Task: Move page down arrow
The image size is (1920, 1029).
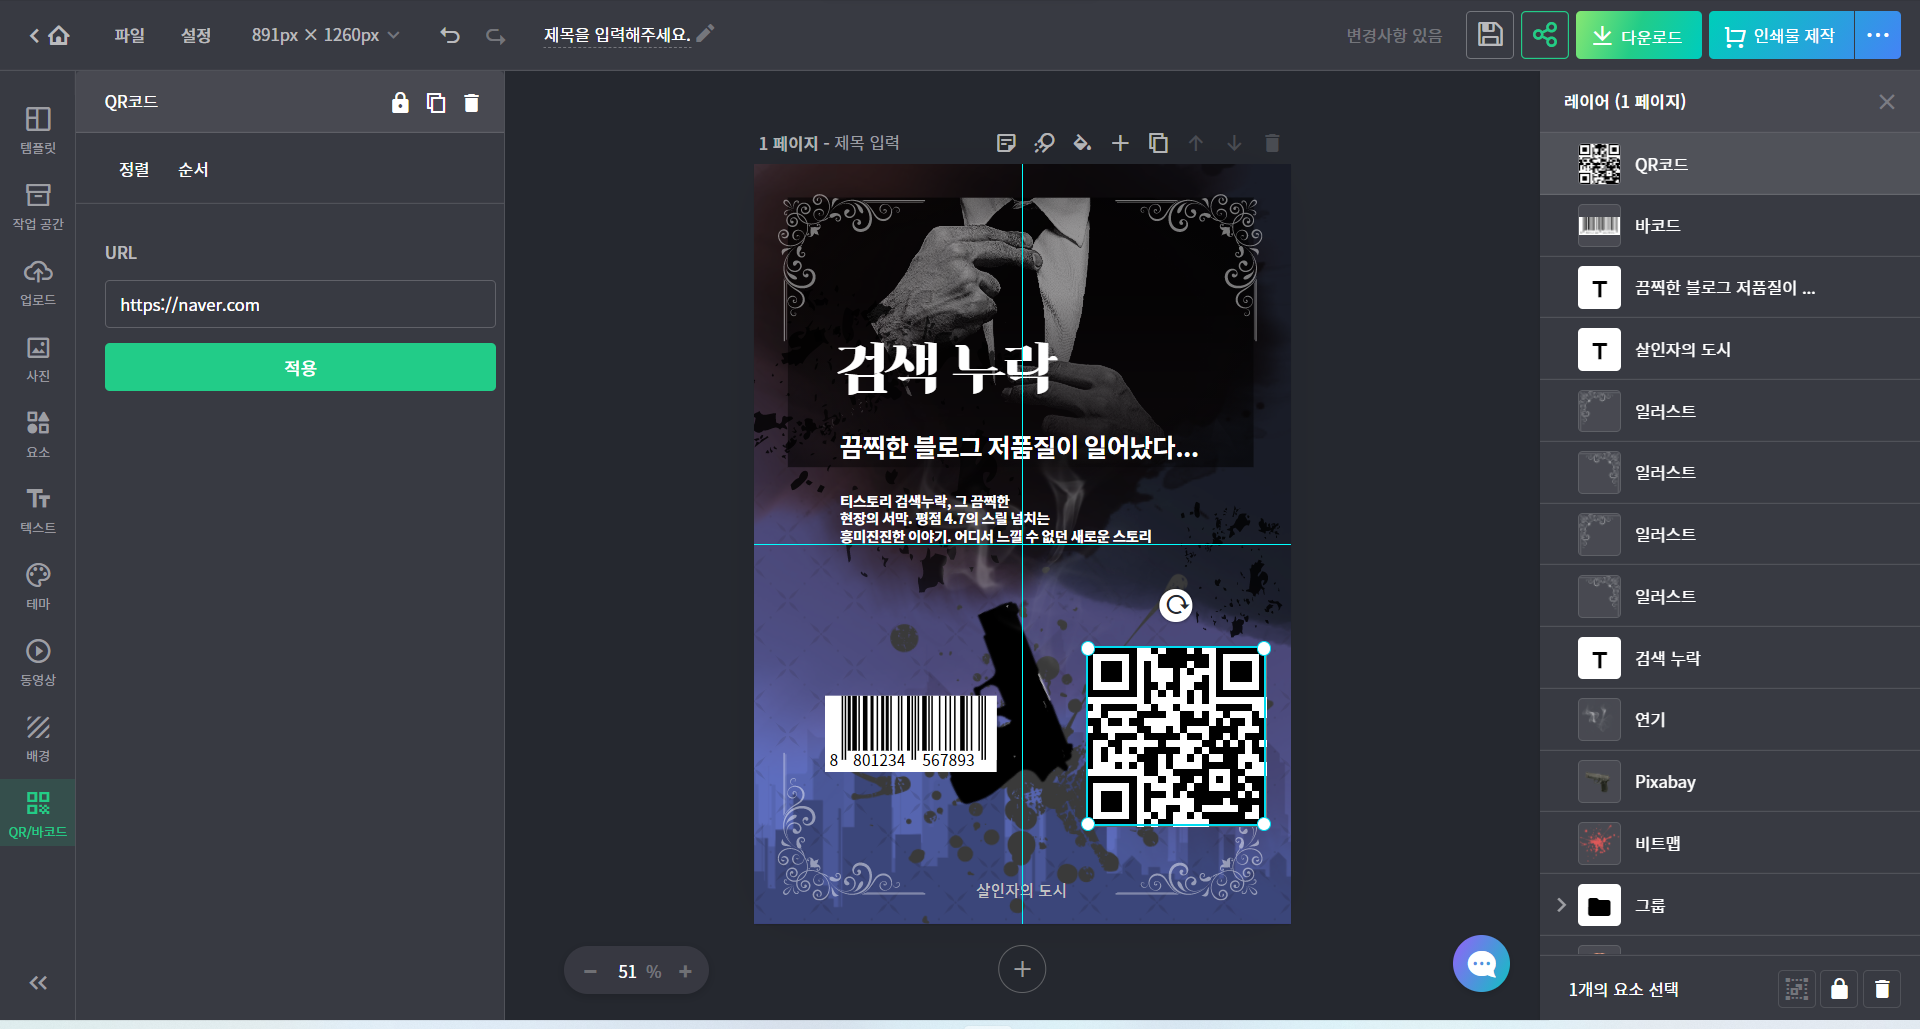Action: point(1234,143)
